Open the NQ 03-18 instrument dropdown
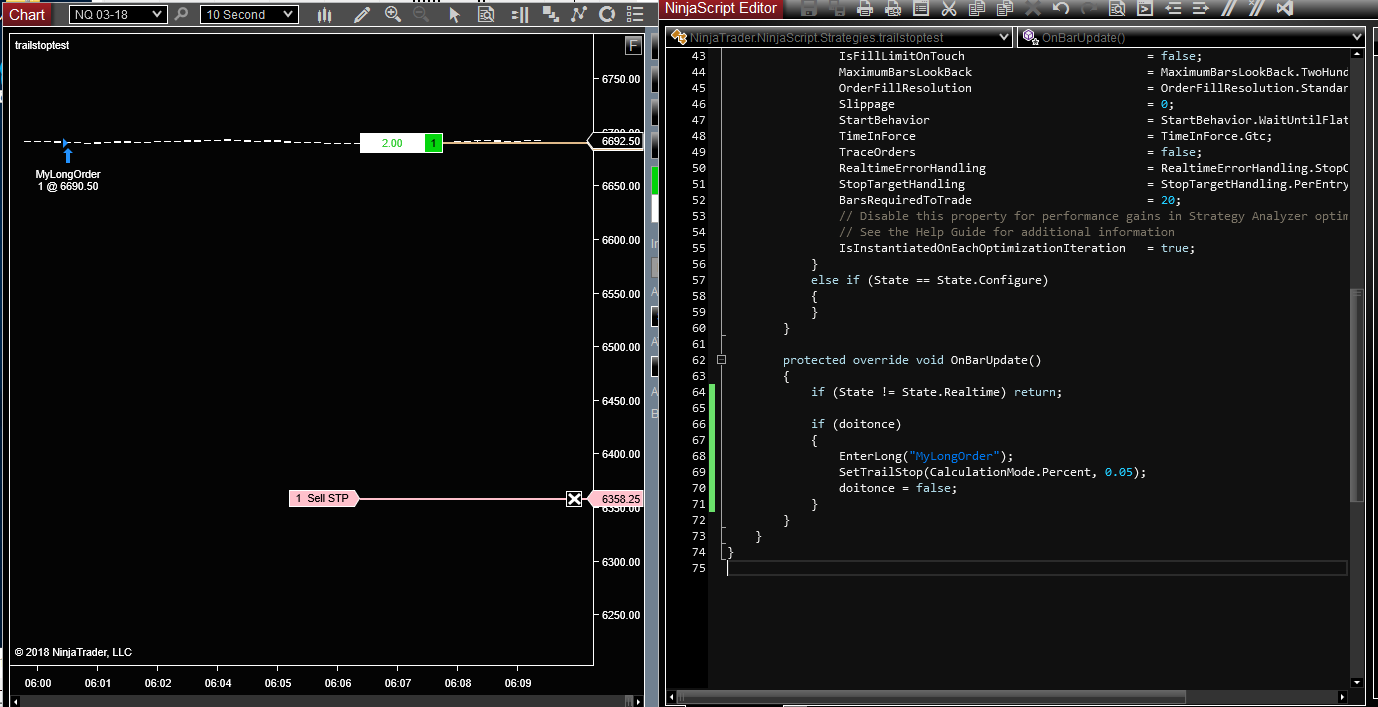This screenshot has height=707, width=1378. pos(118,14)
